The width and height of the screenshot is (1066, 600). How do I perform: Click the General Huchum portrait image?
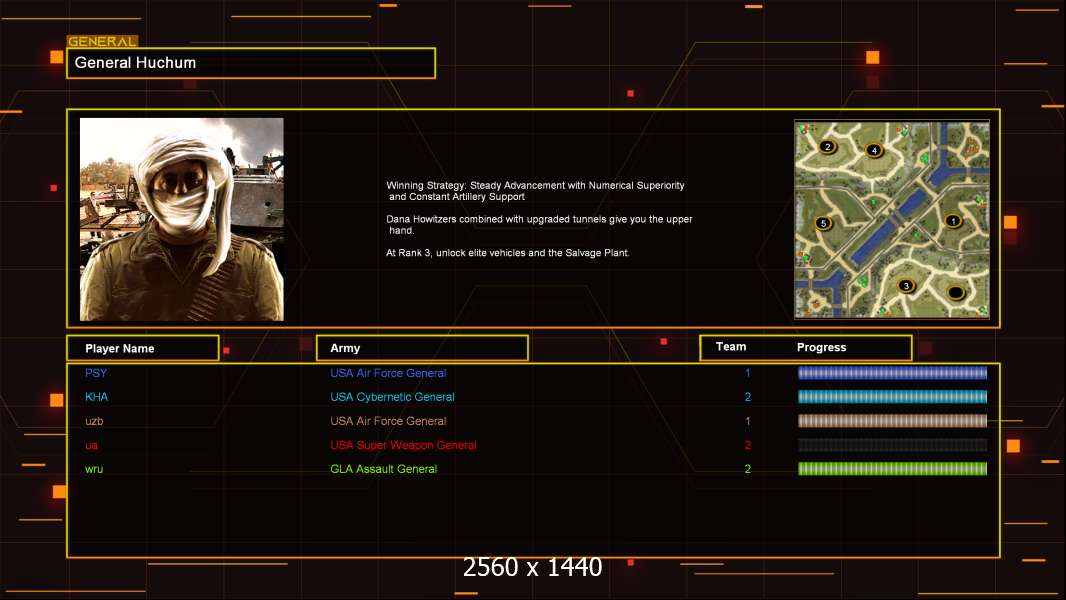(x=182, y=219)
